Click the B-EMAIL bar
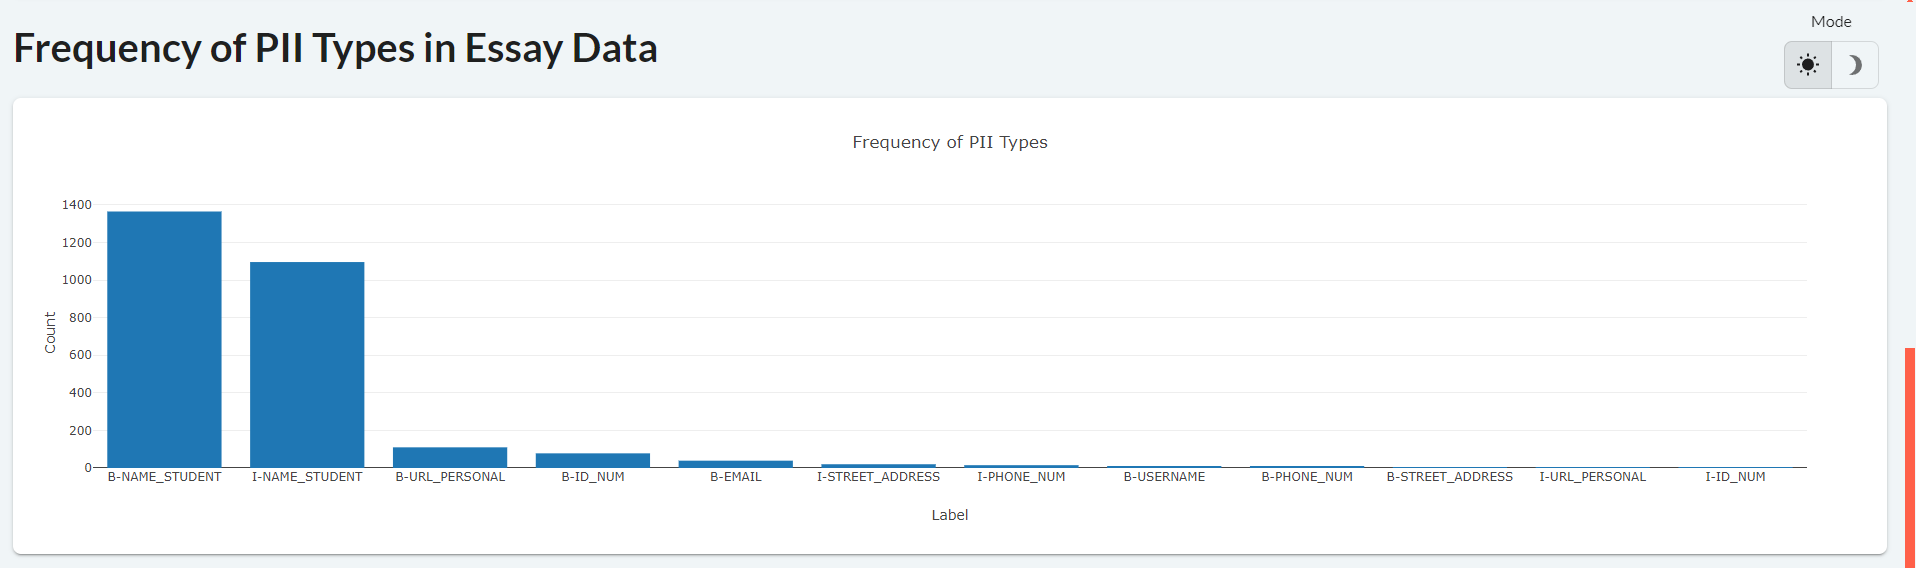1916x568 pixels. [x=736, y=464]
